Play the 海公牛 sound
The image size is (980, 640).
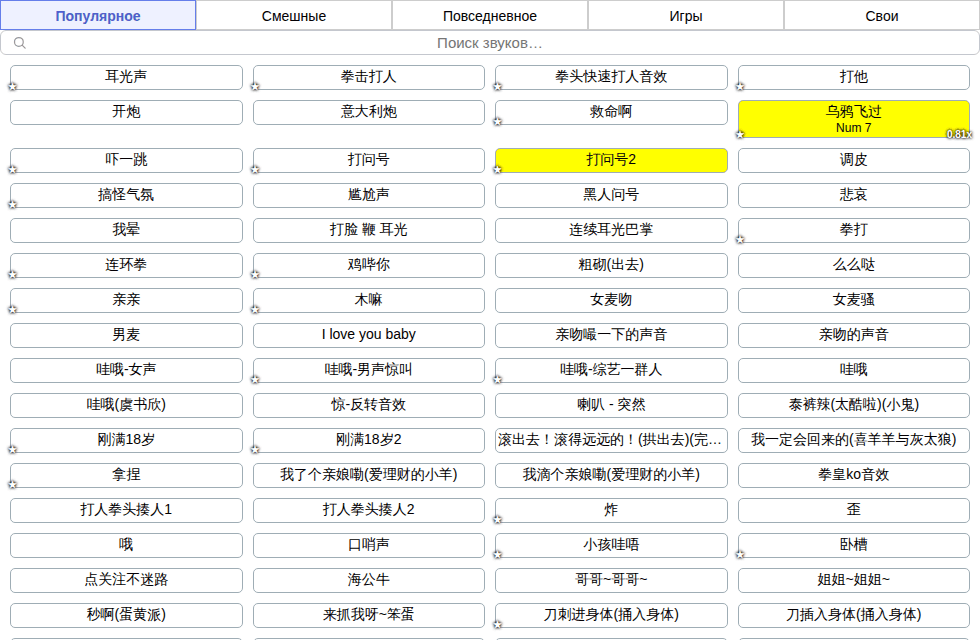click(369, 580)
